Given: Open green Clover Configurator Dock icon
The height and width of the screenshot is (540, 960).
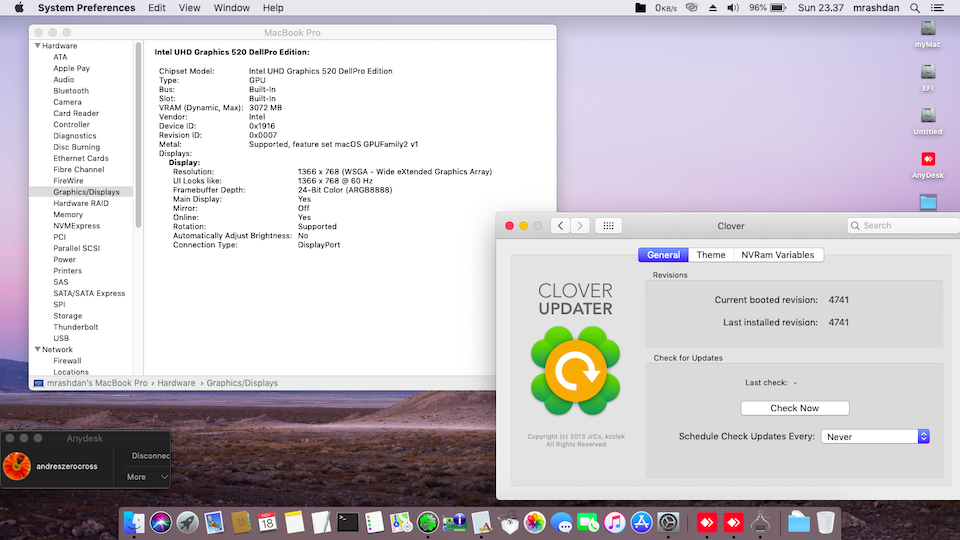Looking at the screenshot, I should pos(428,522).
